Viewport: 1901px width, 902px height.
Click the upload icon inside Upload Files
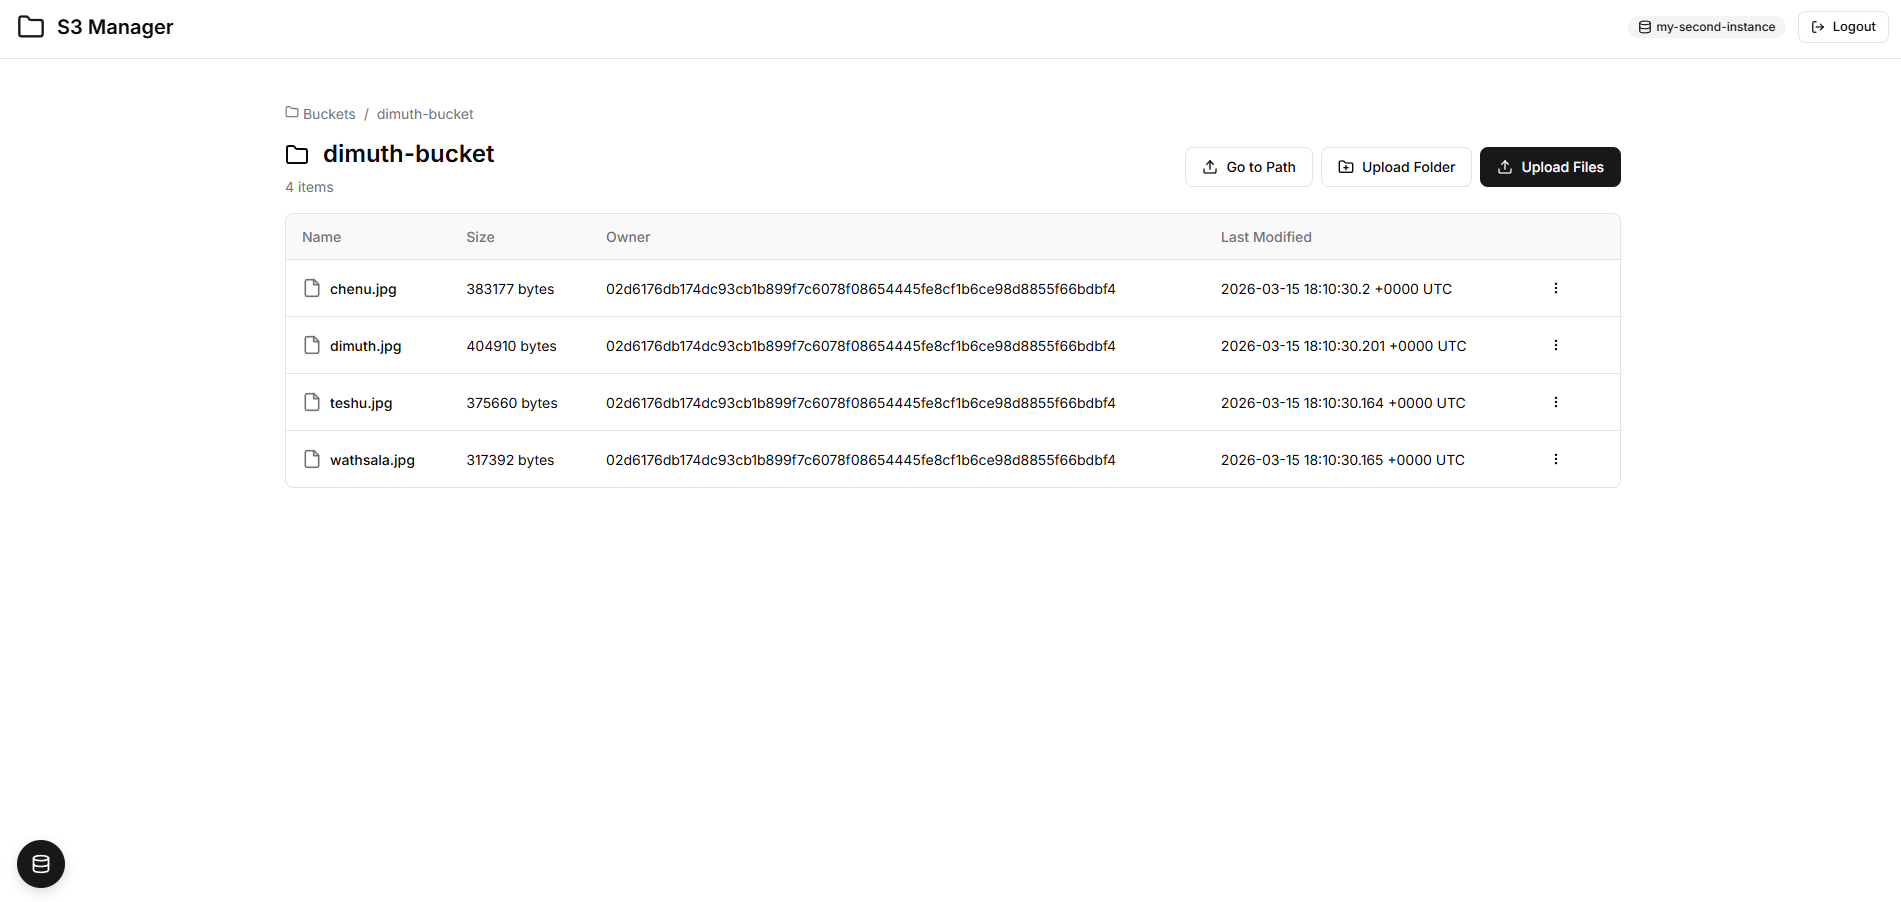[1505, 167]
